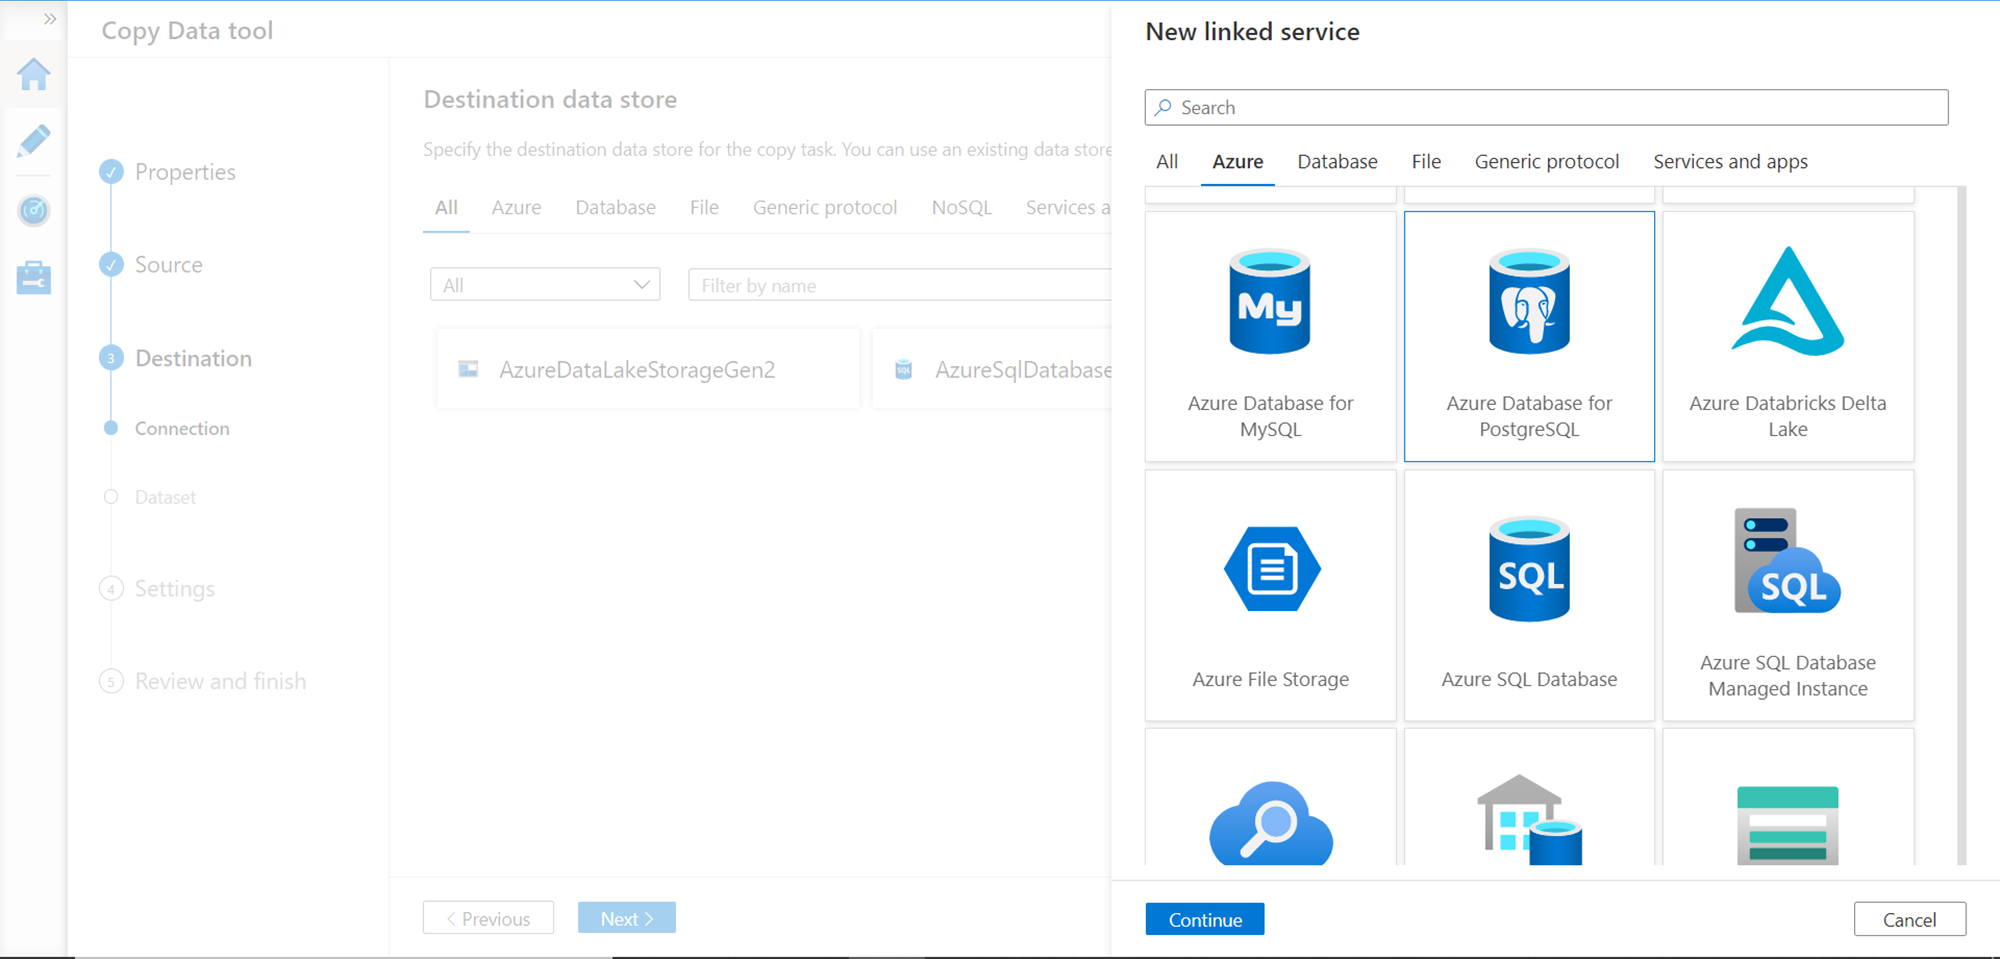Switch to Generic protocol tab in panel

1546,162
